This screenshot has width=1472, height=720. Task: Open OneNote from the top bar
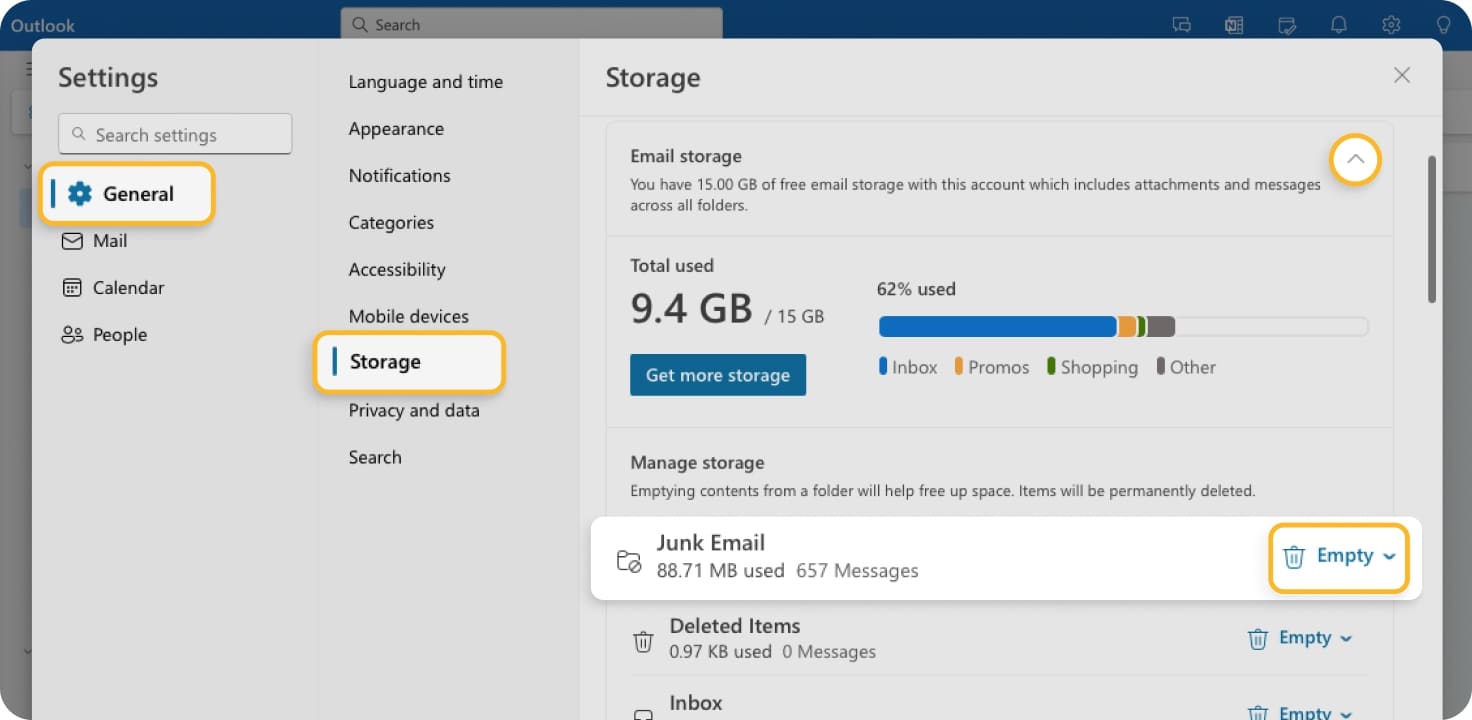[1234, 25]
